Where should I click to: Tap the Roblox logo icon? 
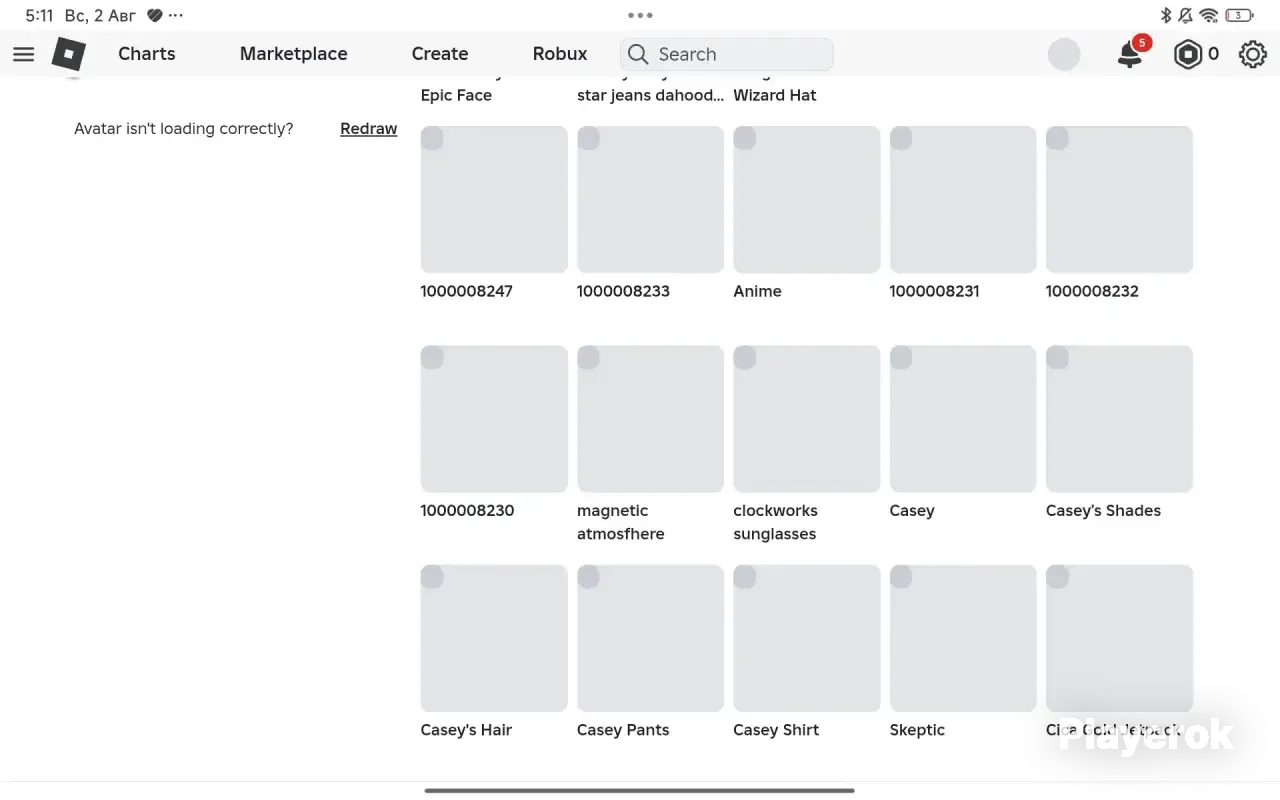coord(69,54)
